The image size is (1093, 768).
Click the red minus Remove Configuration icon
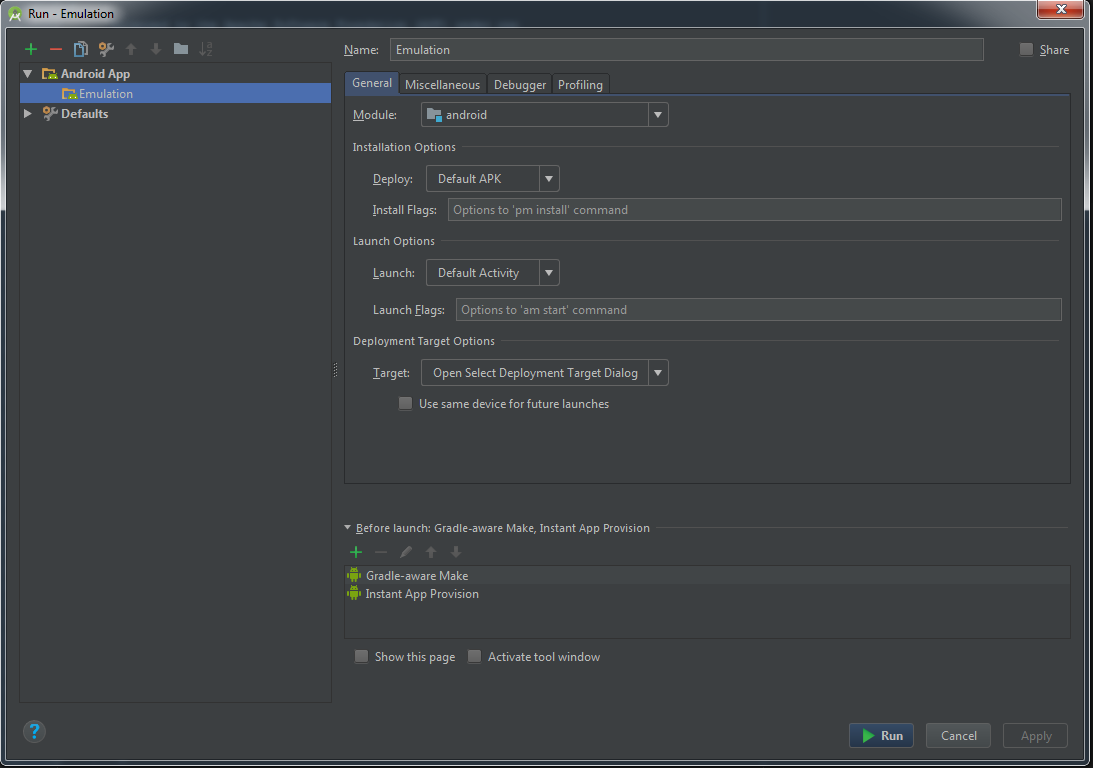click(56, 49)
